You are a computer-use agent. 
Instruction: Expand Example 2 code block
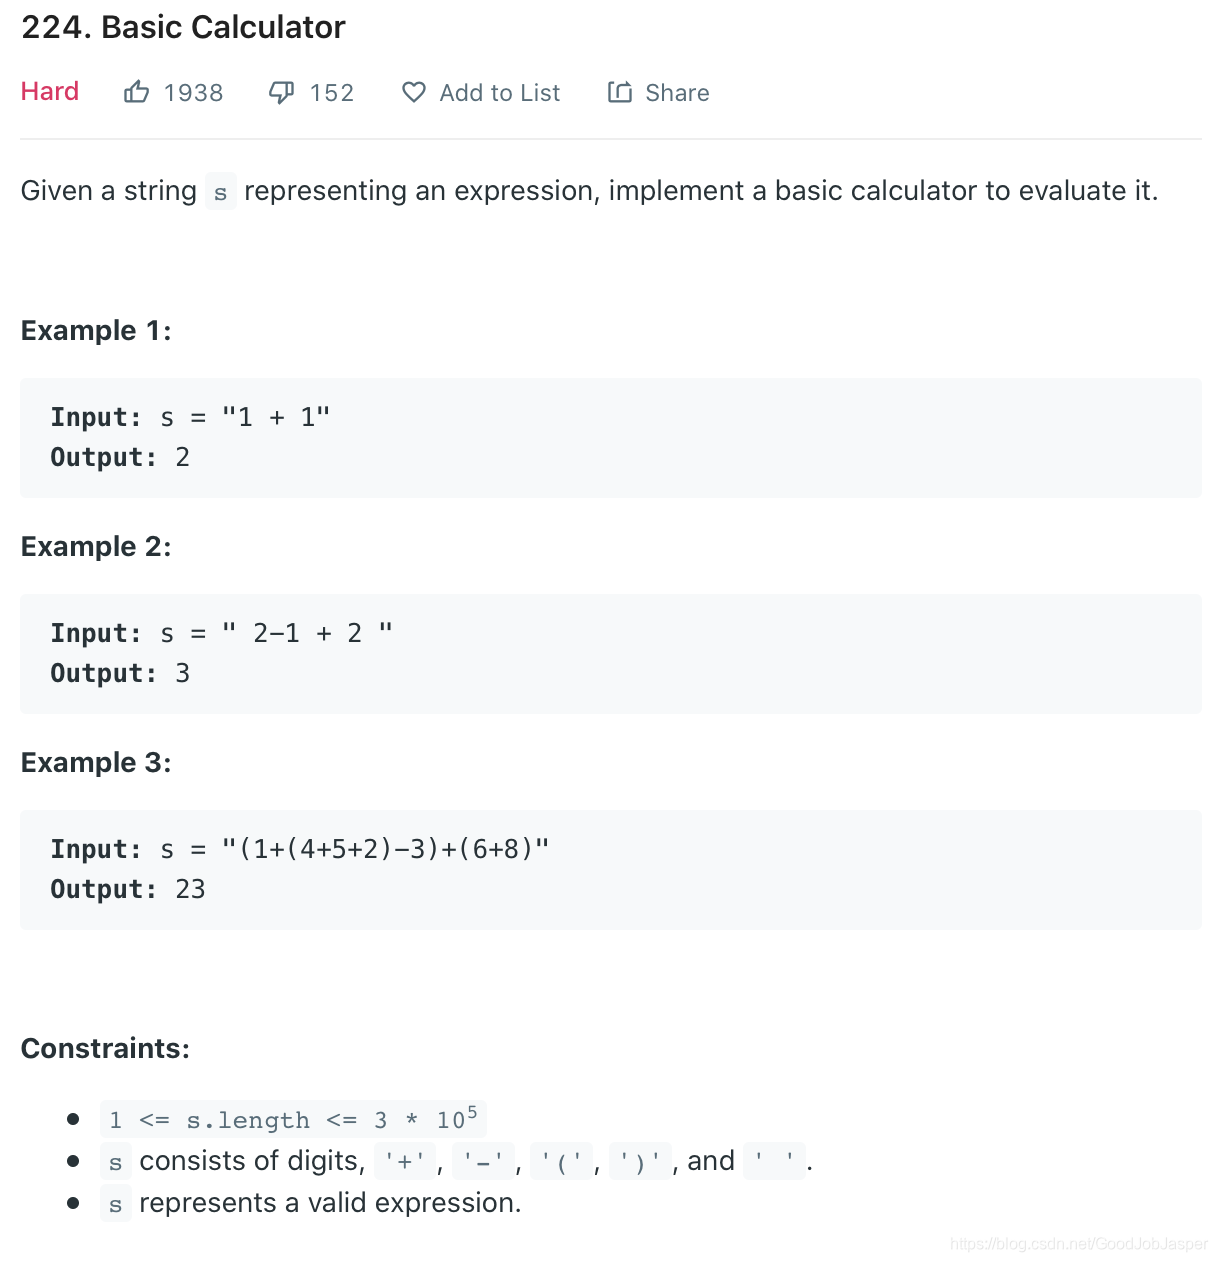tap(610, 653)
